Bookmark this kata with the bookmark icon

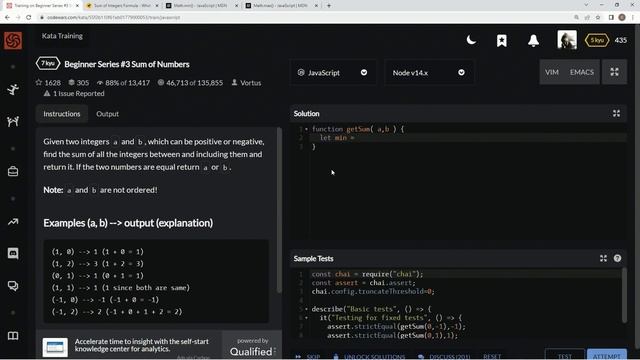[x=502, y=40]
